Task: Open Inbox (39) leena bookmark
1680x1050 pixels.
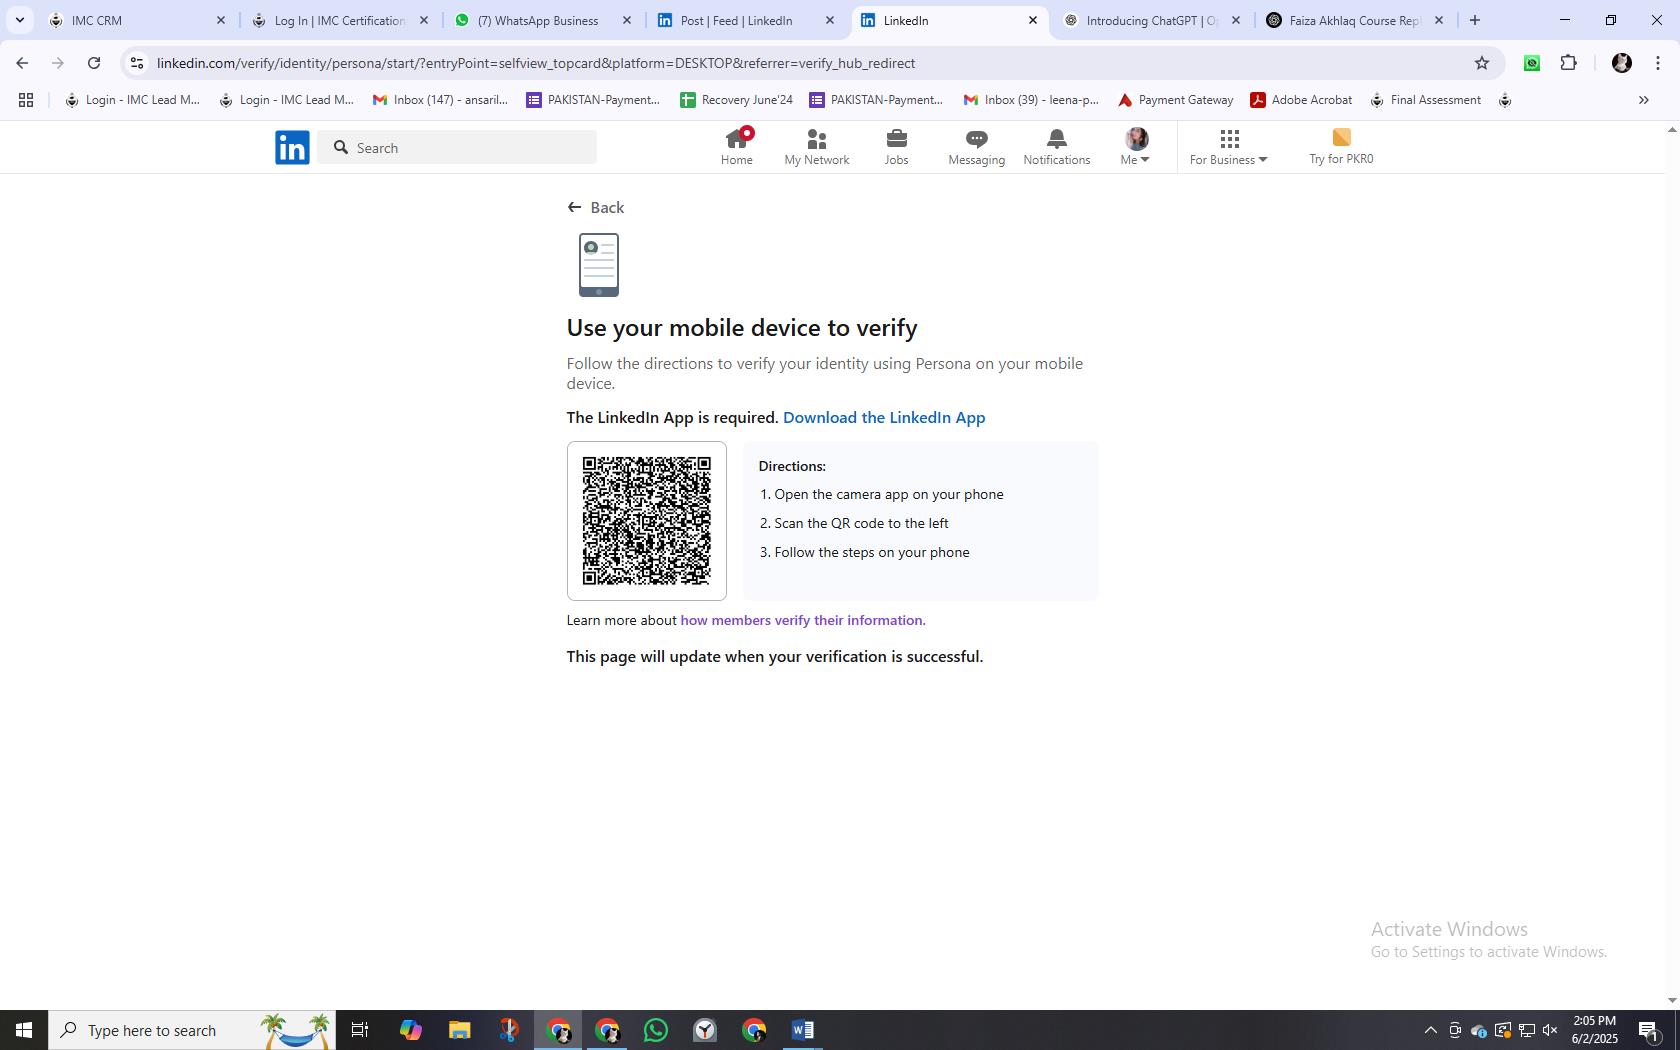Action: click(1031, 100)
